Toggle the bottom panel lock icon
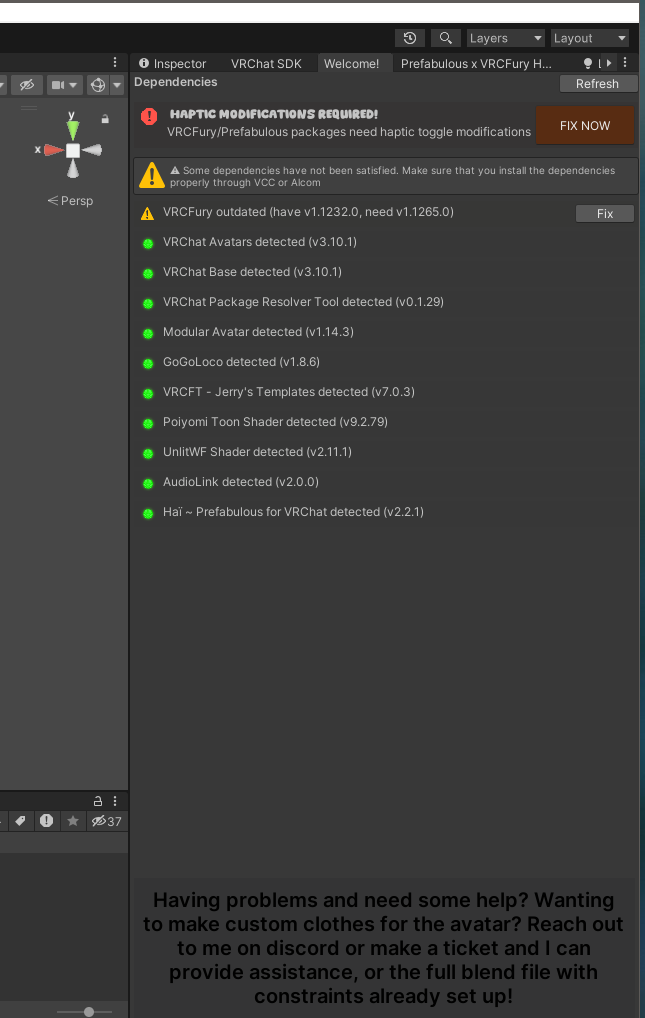The image size is (645, 1018). point(98,801)
